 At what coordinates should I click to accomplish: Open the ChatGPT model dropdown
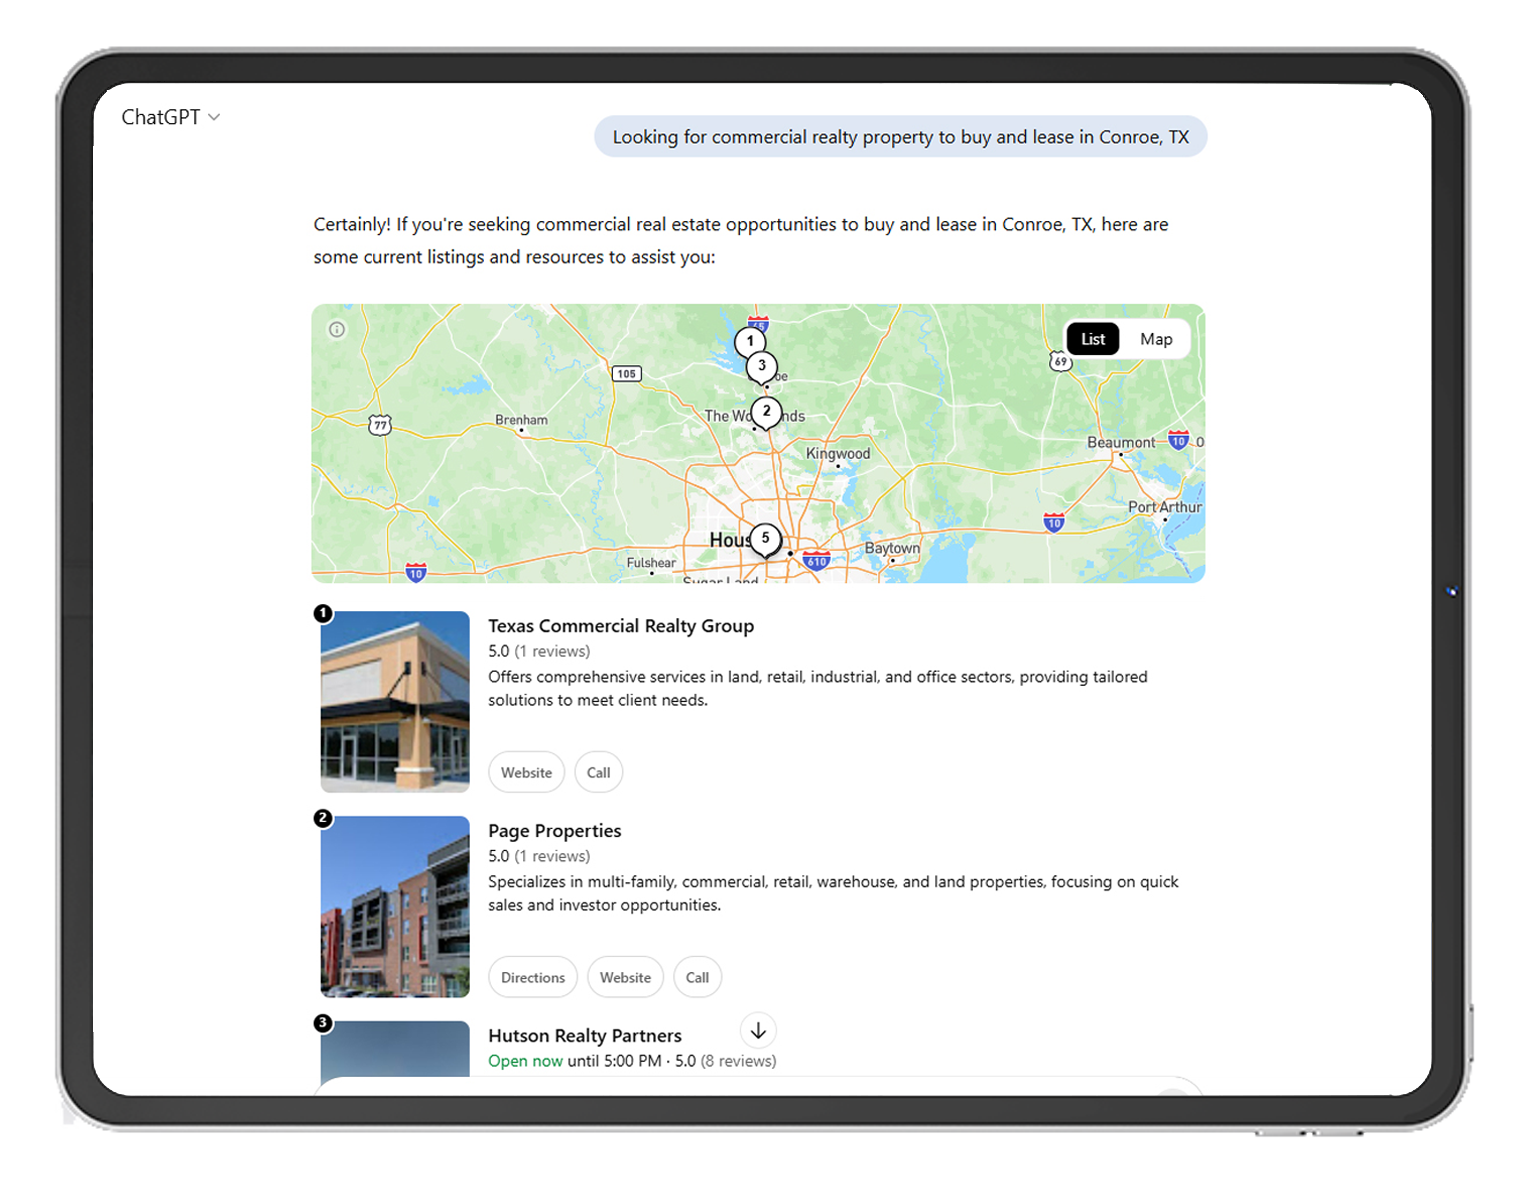tap(170, 117)
